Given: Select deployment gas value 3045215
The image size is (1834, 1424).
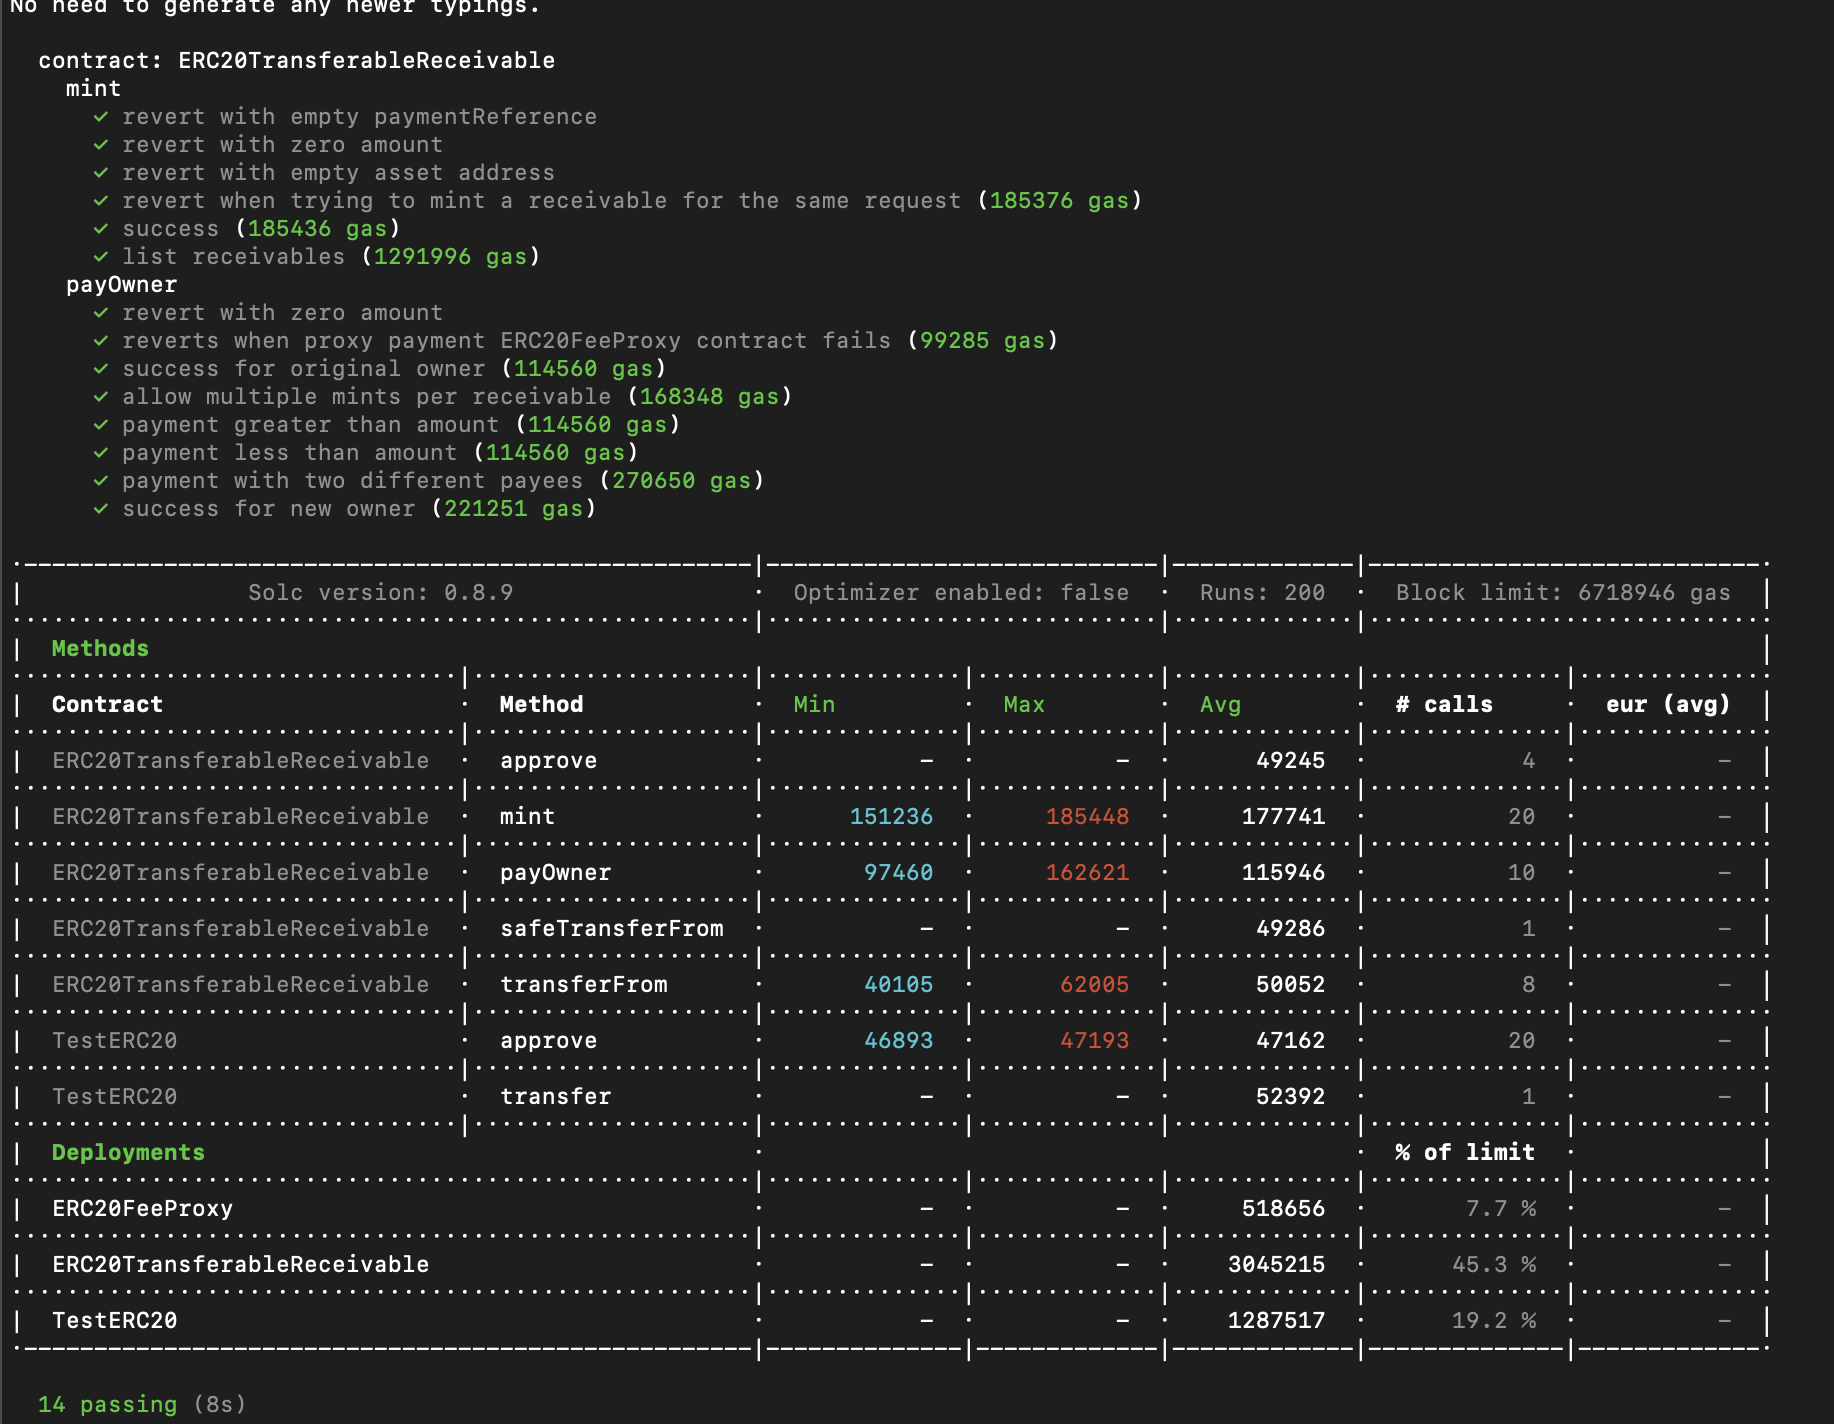Looking at the screenshot, I should tap(1276, 1265).
